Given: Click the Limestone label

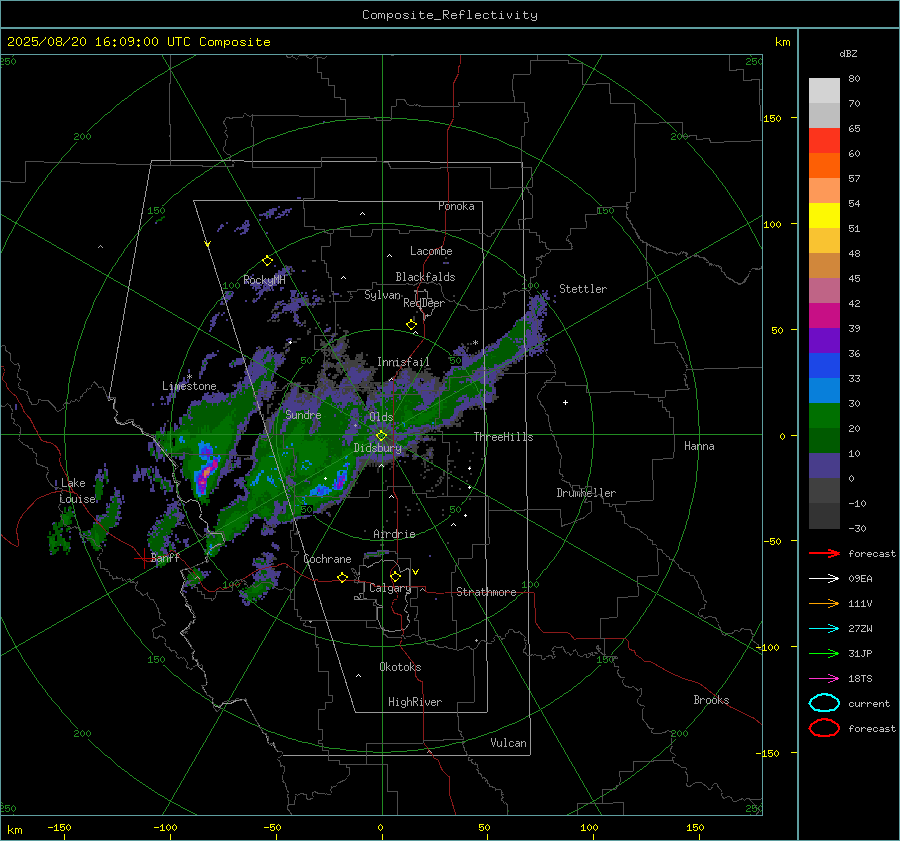Looking at the screenshot, I should pos(189,386).
